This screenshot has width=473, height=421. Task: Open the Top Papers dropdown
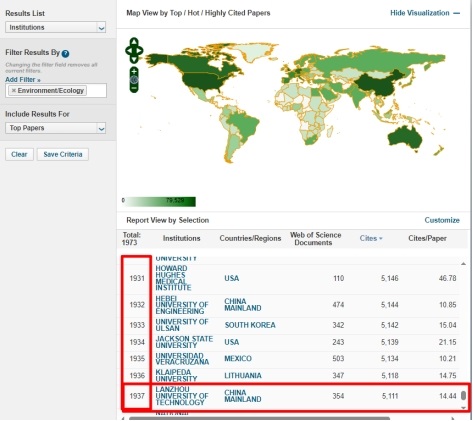coord(55,128)
